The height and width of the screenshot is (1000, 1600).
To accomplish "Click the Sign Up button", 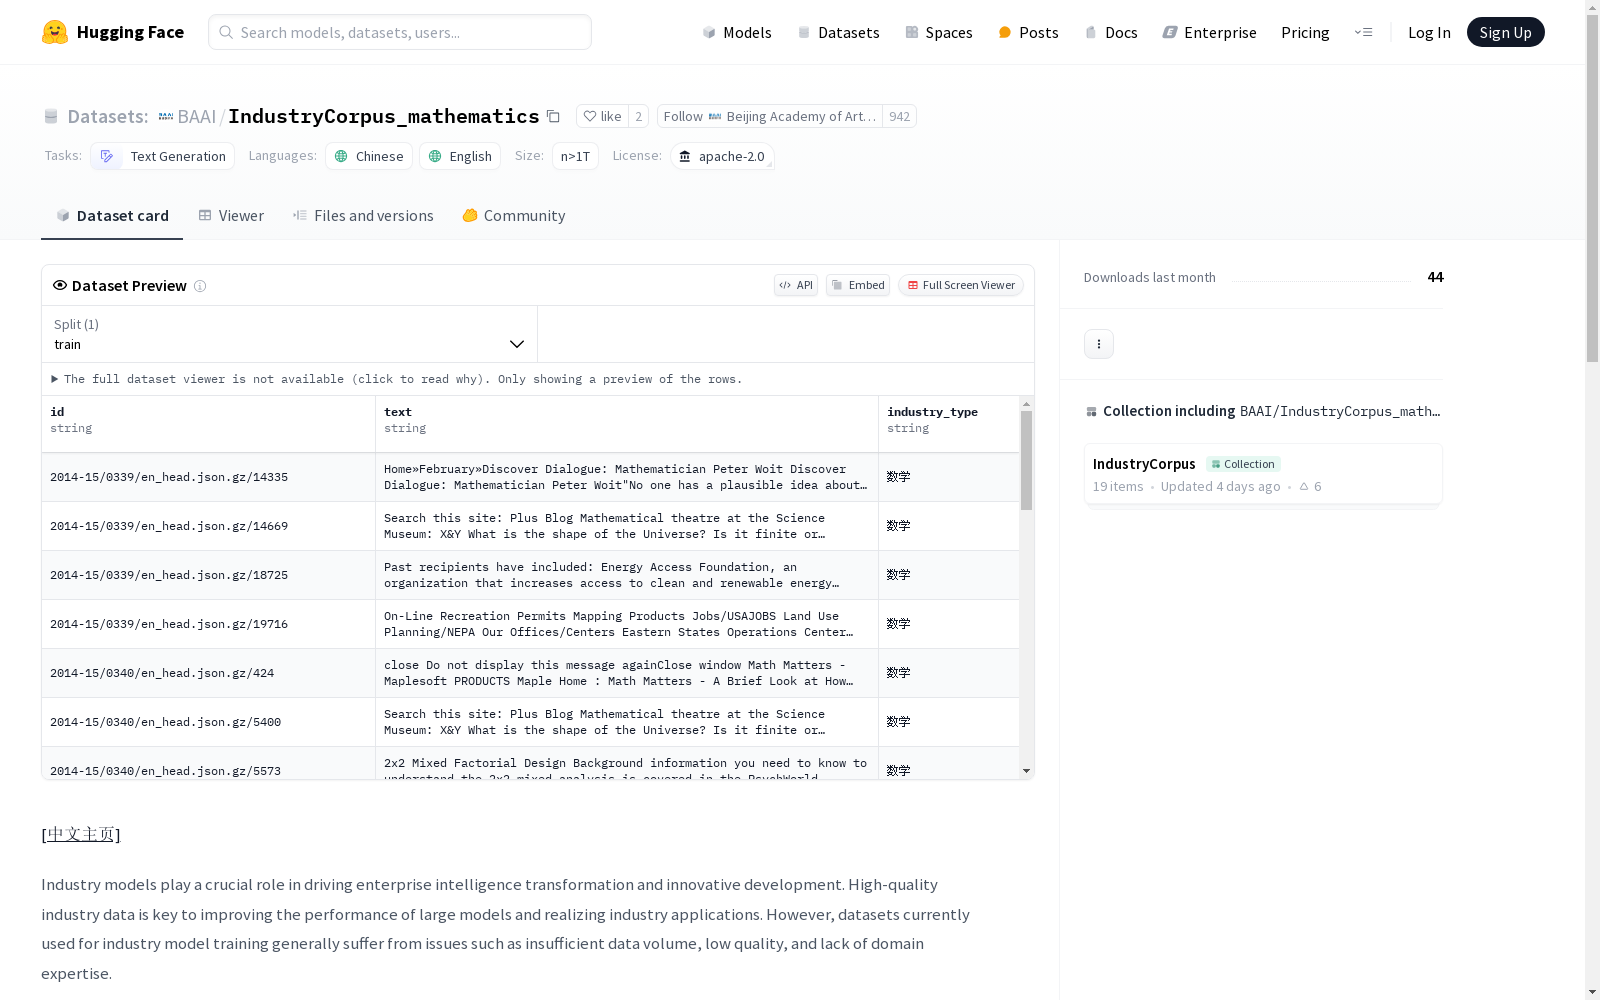I will (x=1505, y=32).
